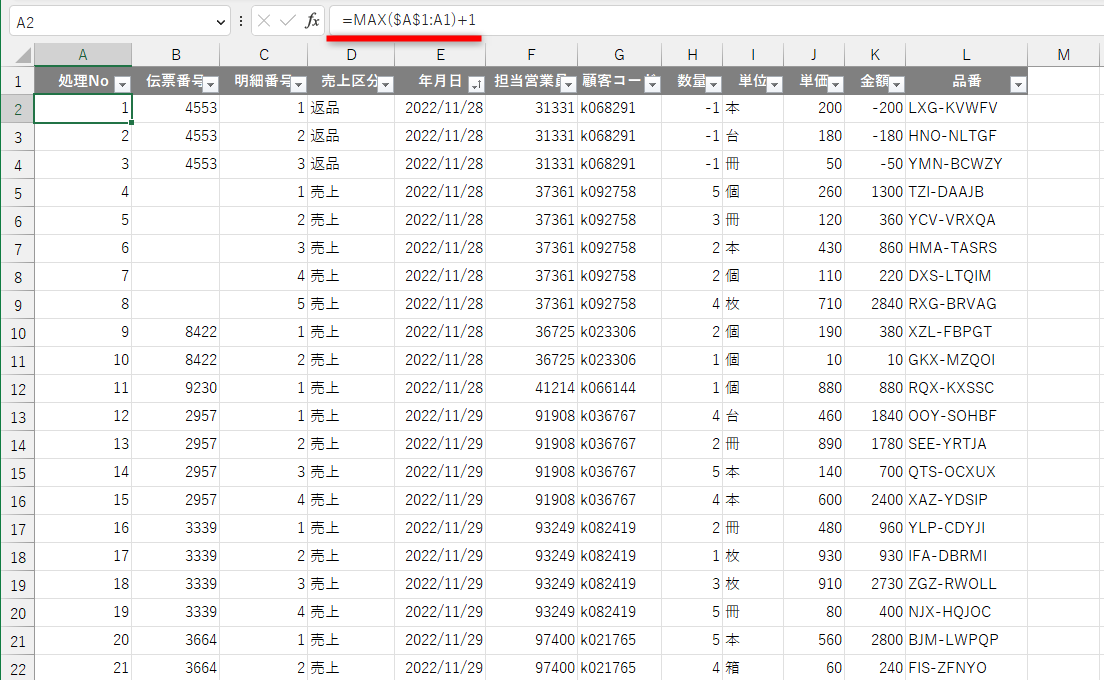
Task: Select column L header
Action: click(966, 55)
